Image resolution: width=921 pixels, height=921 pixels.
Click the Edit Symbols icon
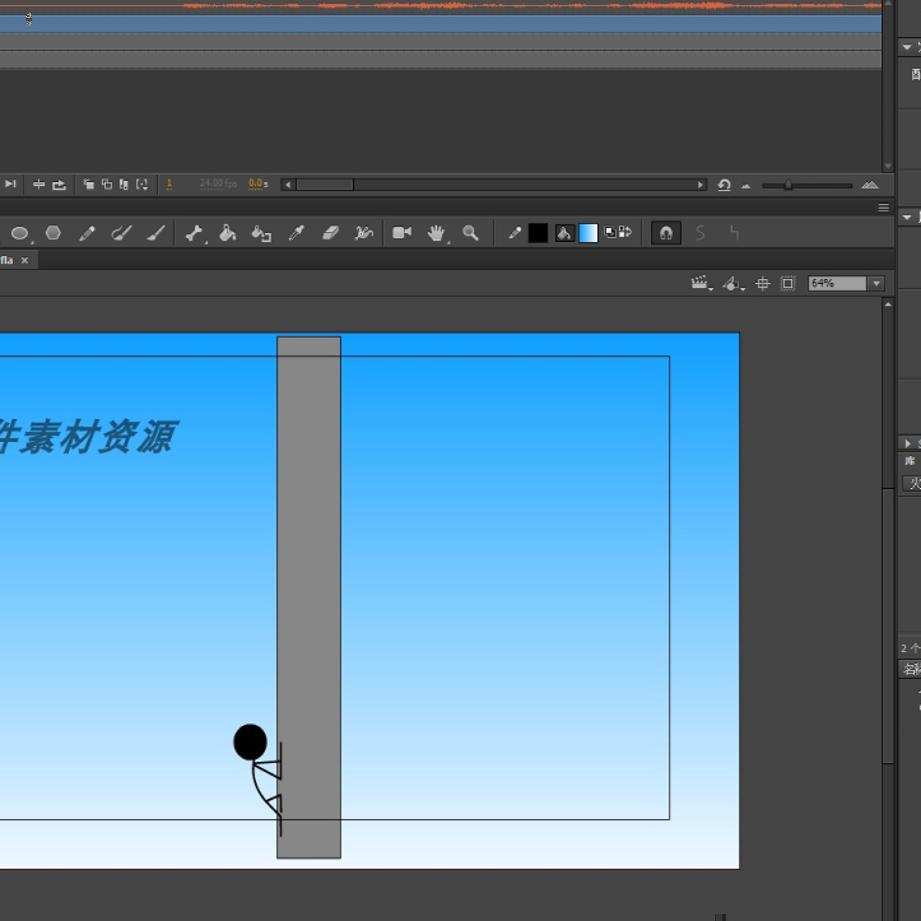[732, 284]
